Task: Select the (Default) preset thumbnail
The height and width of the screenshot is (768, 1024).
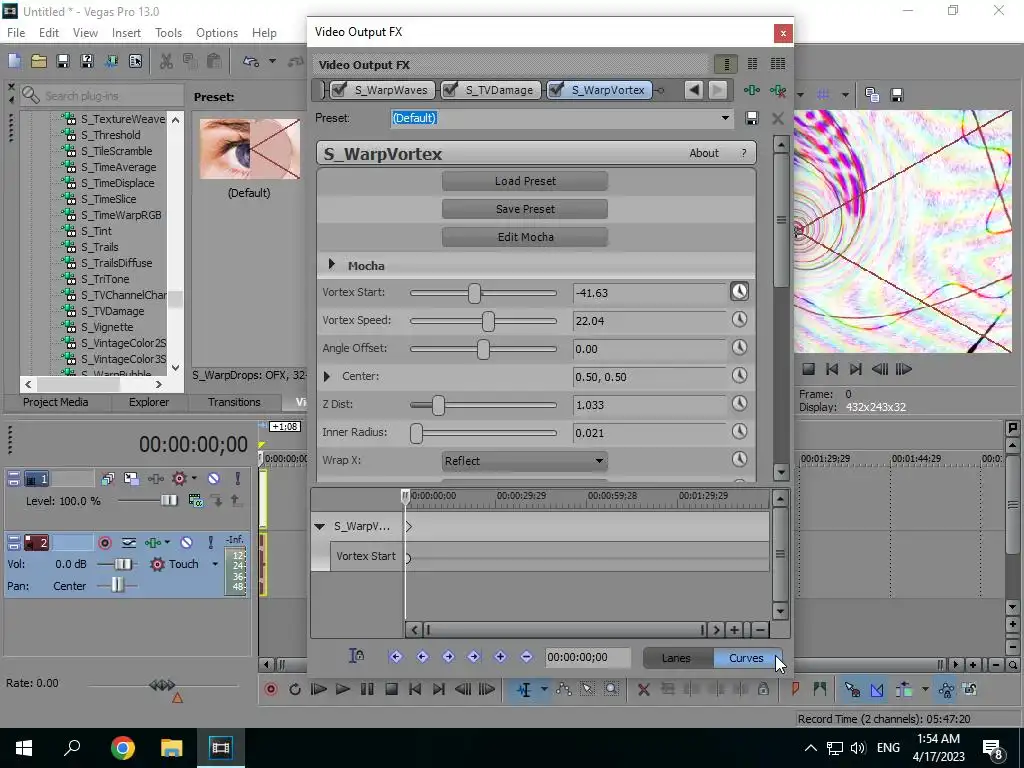Action: tap(249, 150)
